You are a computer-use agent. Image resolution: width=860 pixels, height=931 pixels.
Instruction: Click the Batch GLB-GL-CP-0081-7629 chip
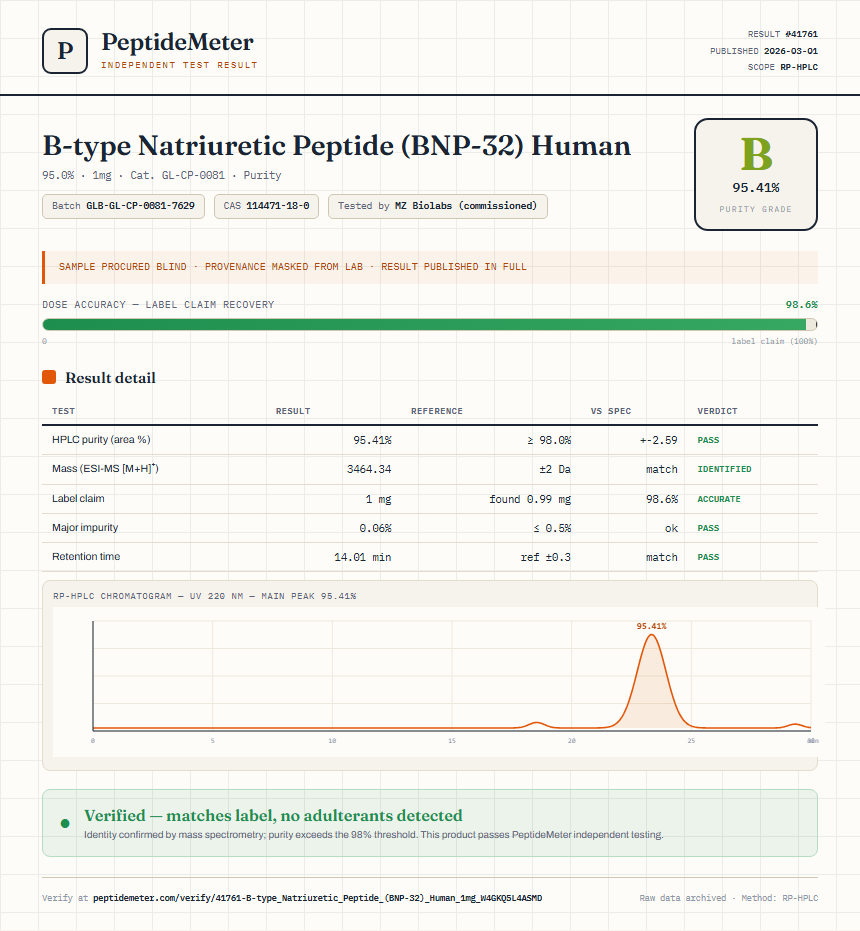pyautogui.click(x=124, y=206)
